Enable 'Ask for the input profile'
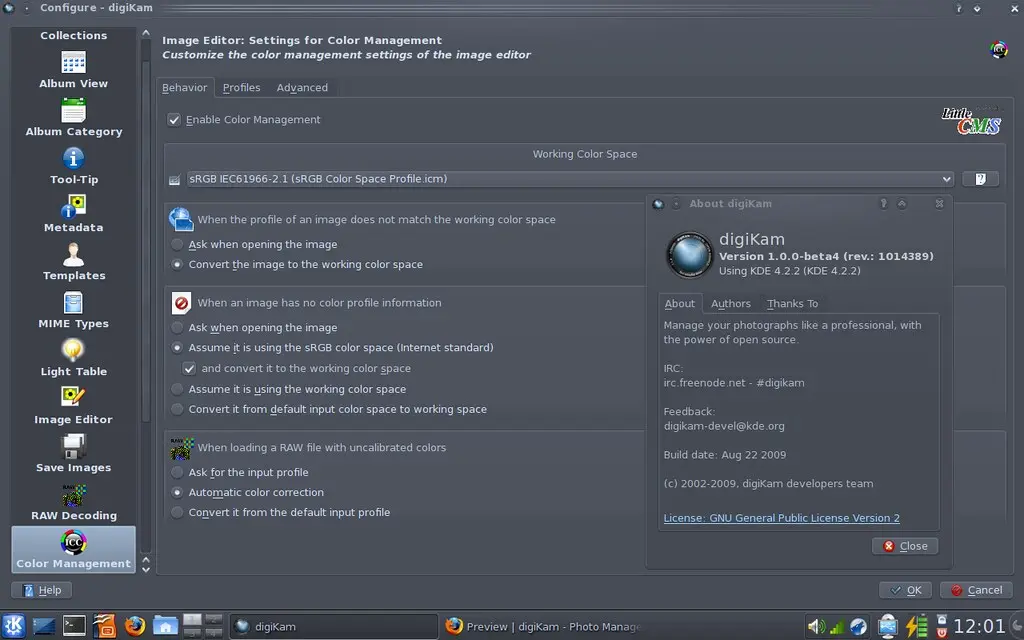Viewport: 1024px width, 640px height. coord(178,472)
